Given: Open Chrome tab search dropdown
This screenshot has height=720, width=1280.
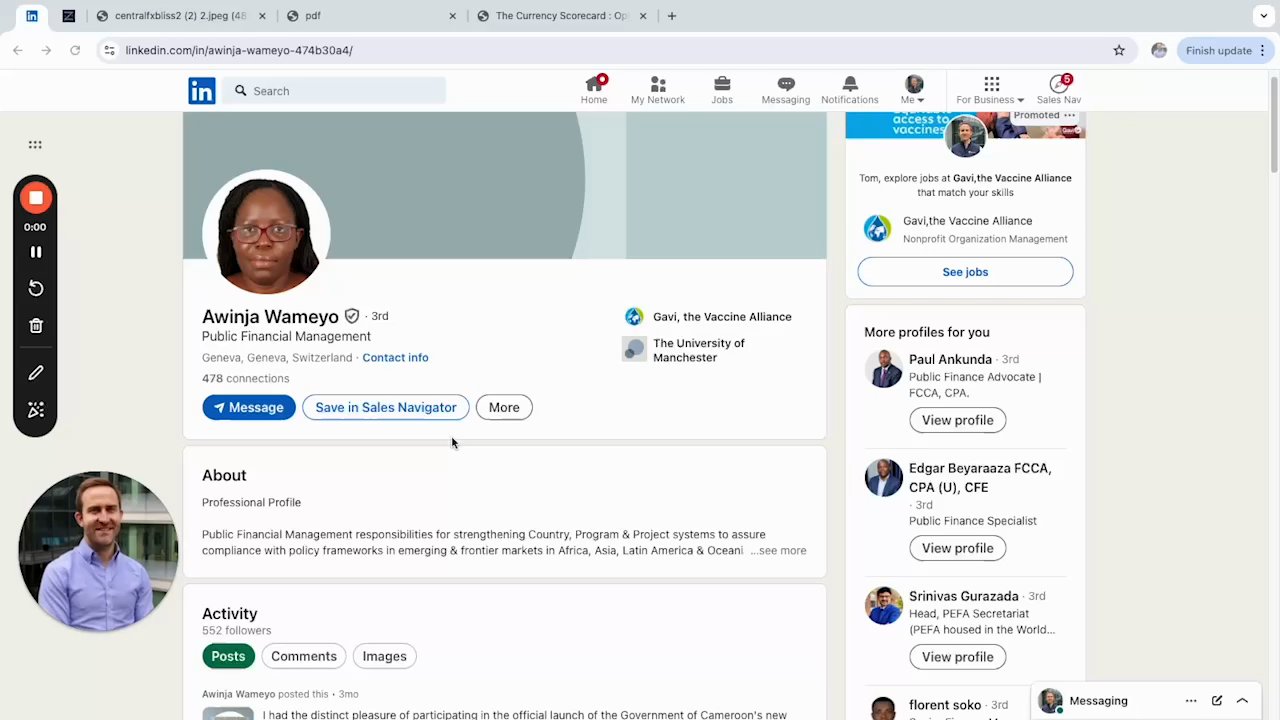Looking at the screenshot, I should [1264, 16].
